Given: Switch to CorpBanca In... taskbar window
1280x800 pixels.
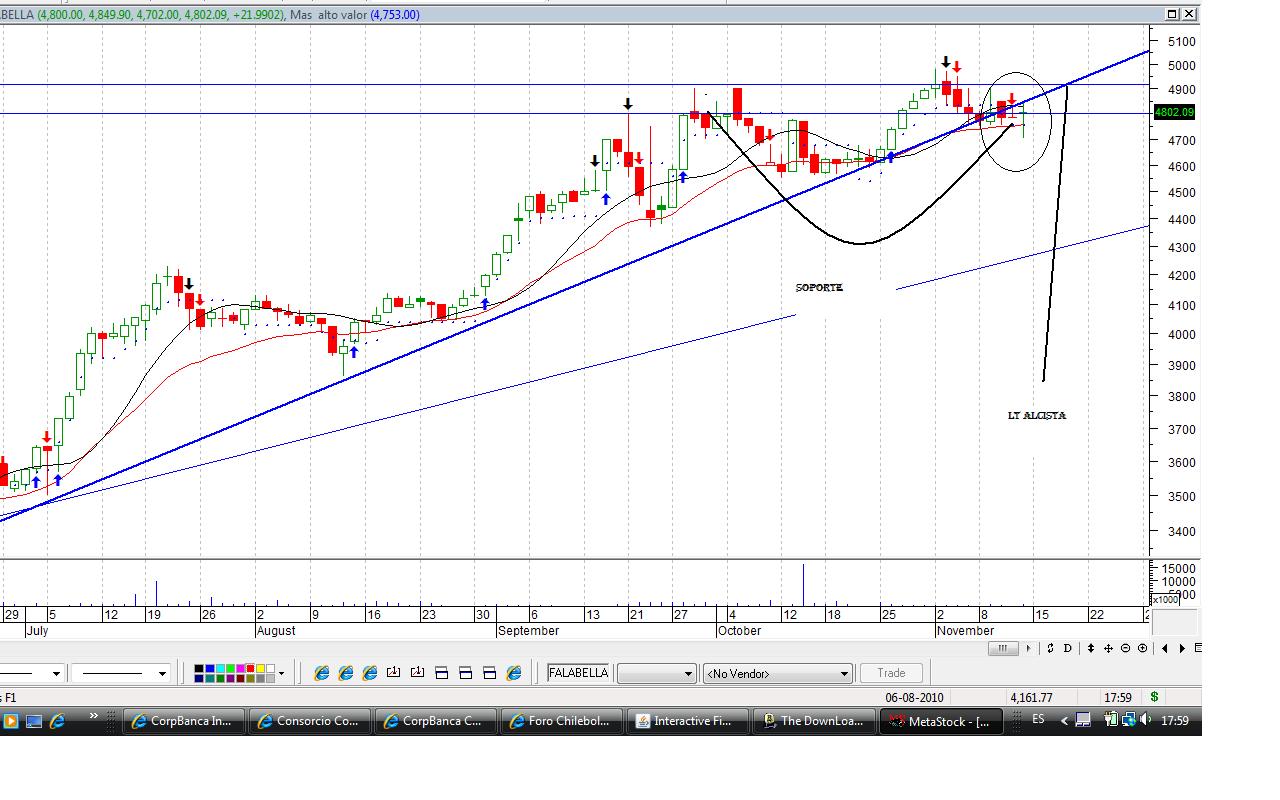Looking at the screenshot, I should (183, 721).
